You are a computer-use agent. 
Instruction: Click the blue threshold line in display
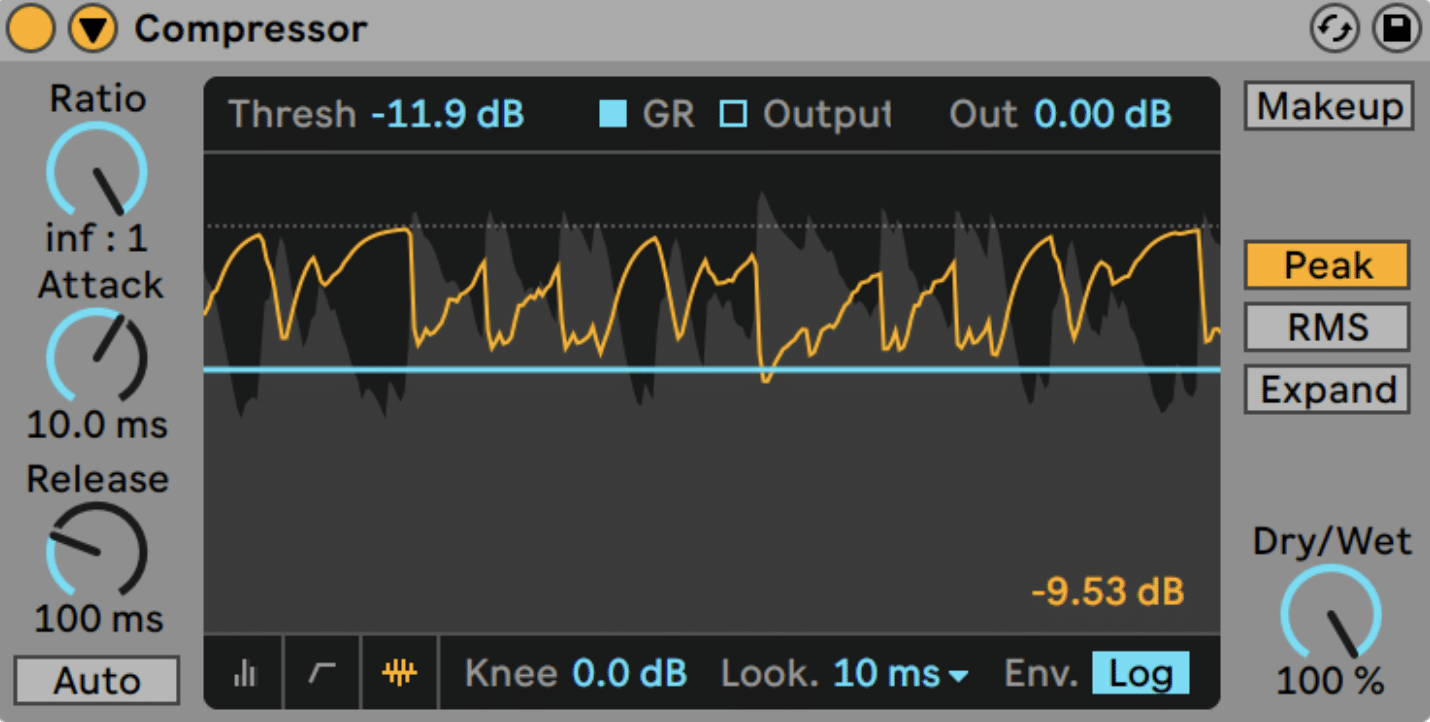tap(712, 370)
